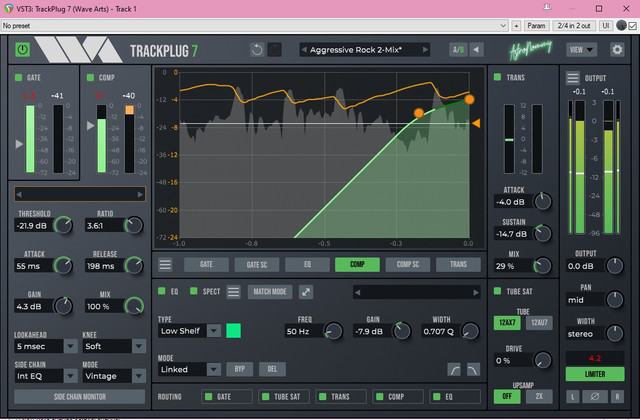Click the THRESHOLD knob
This screenshot has height=420, width=640.
pyautogui.click(x=64, y=225)
